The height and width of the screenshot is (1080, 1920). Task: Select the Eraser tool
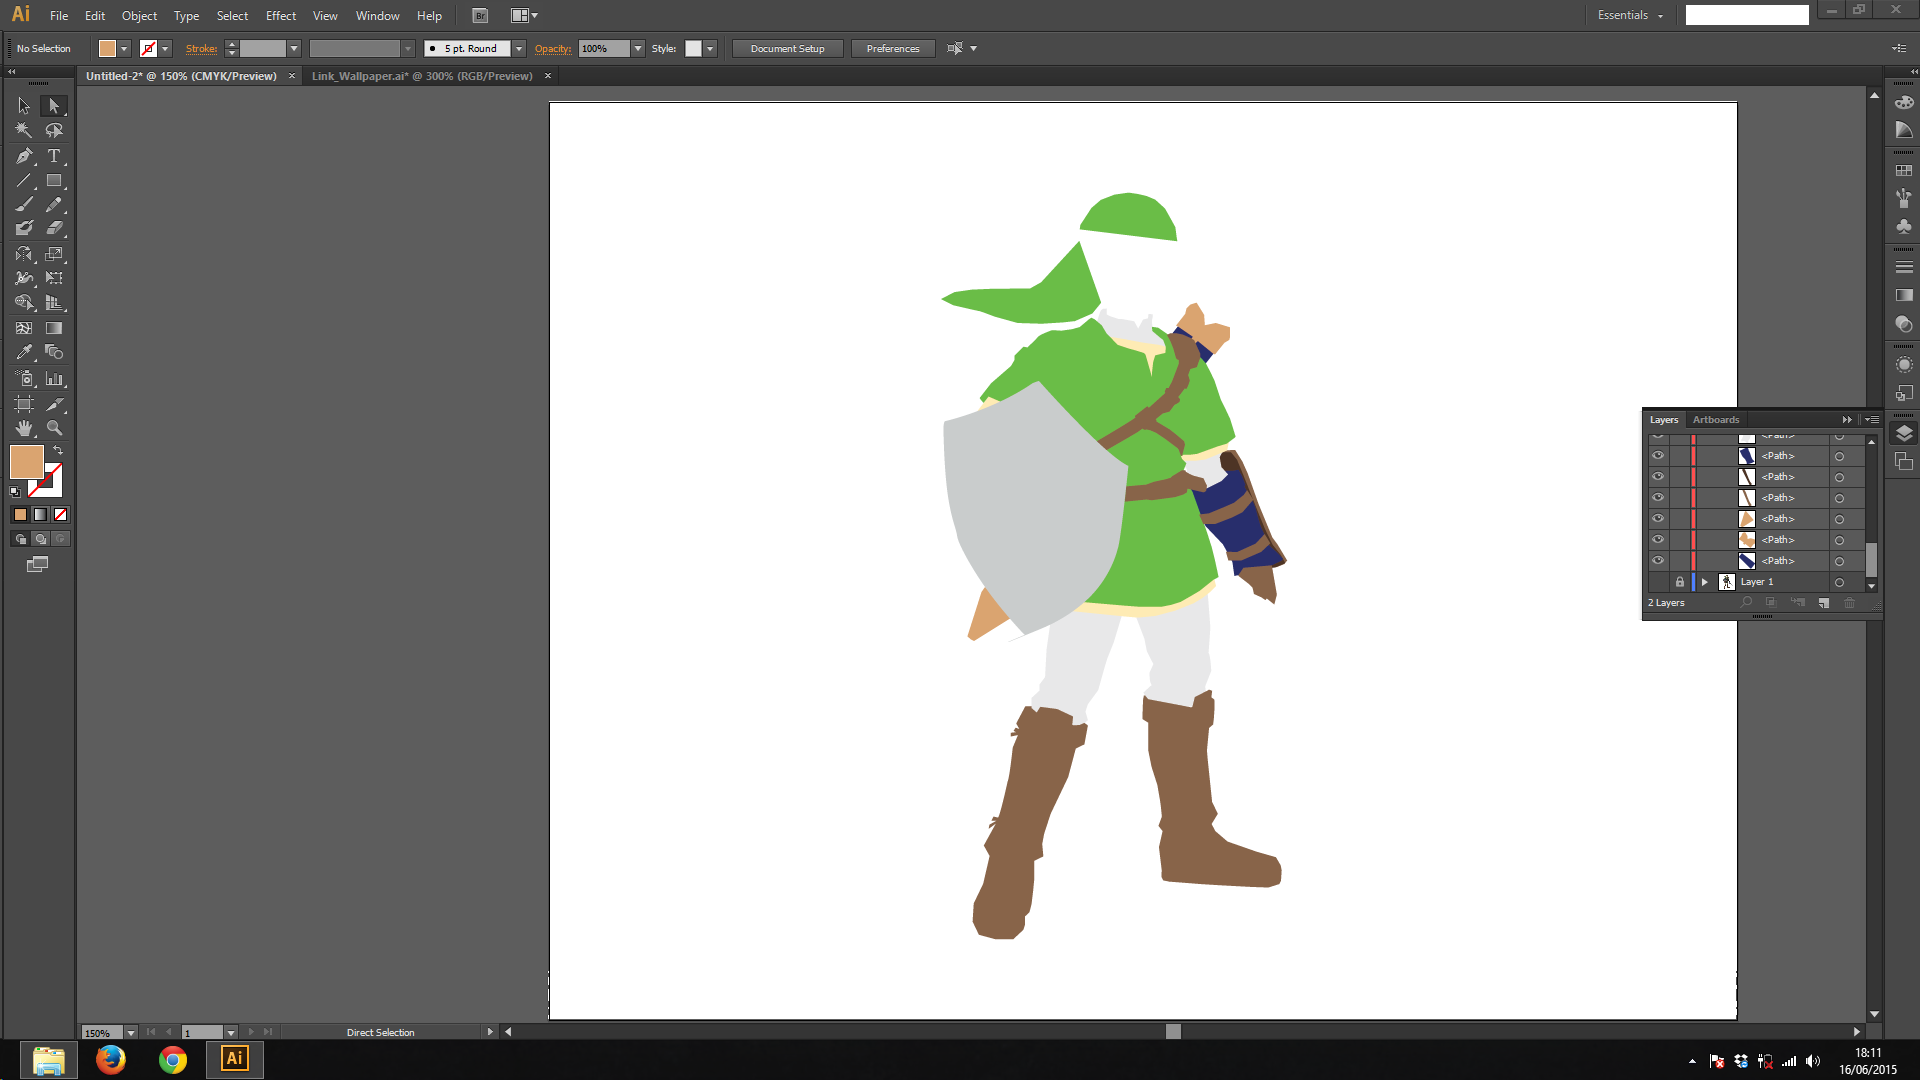click(x=54, y=229)
